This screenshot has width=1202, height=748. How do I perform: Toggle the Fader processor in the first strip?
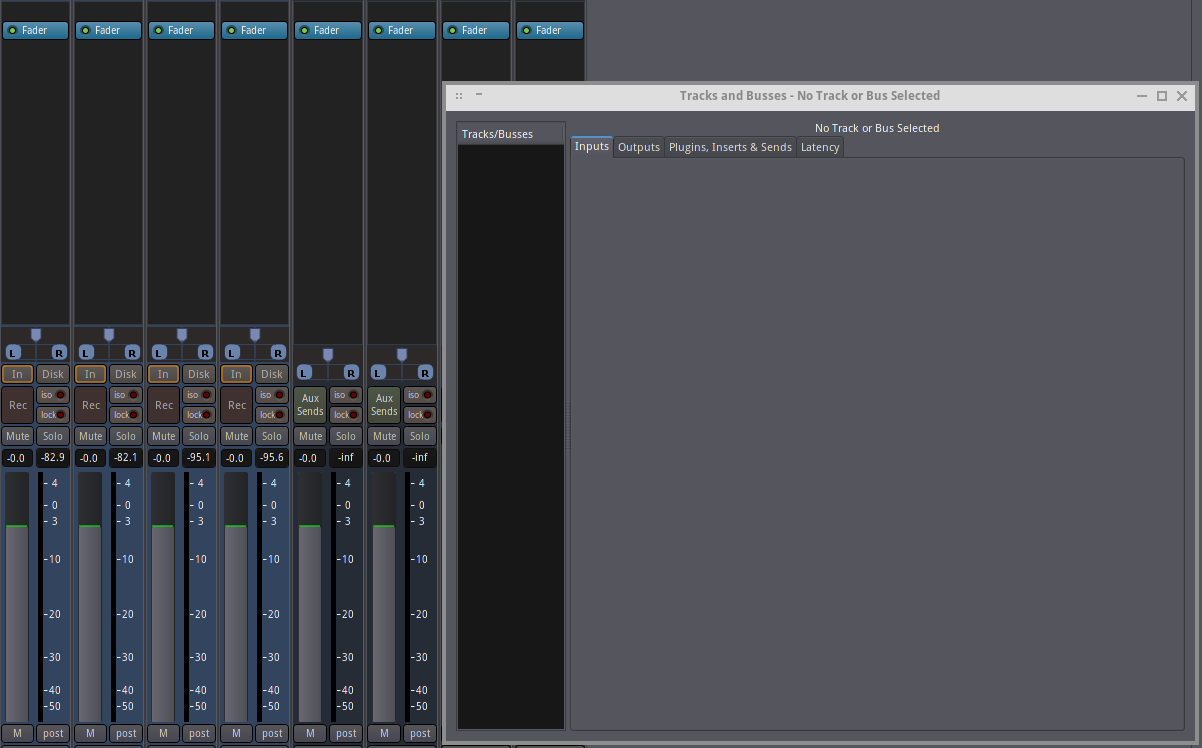click(35, 30)
